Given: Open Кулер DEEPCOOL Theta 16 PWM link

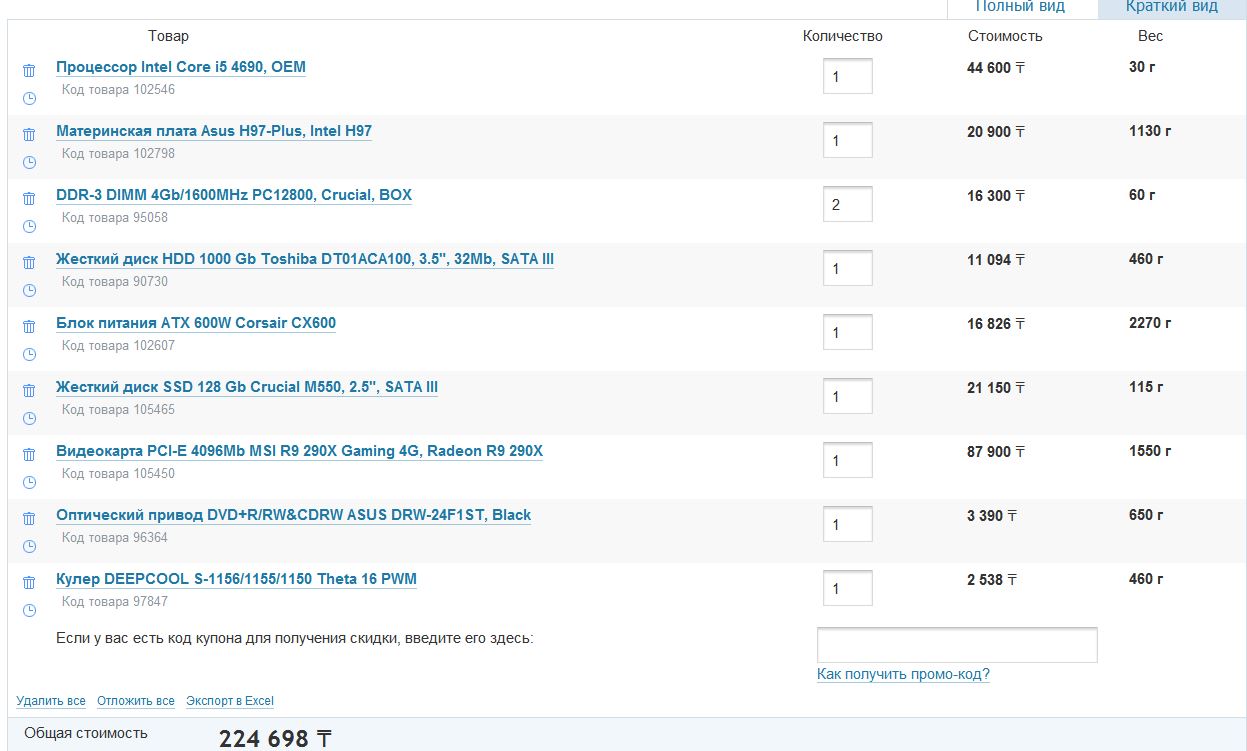Looking at the screenshot, I should [x=236, y=579].
